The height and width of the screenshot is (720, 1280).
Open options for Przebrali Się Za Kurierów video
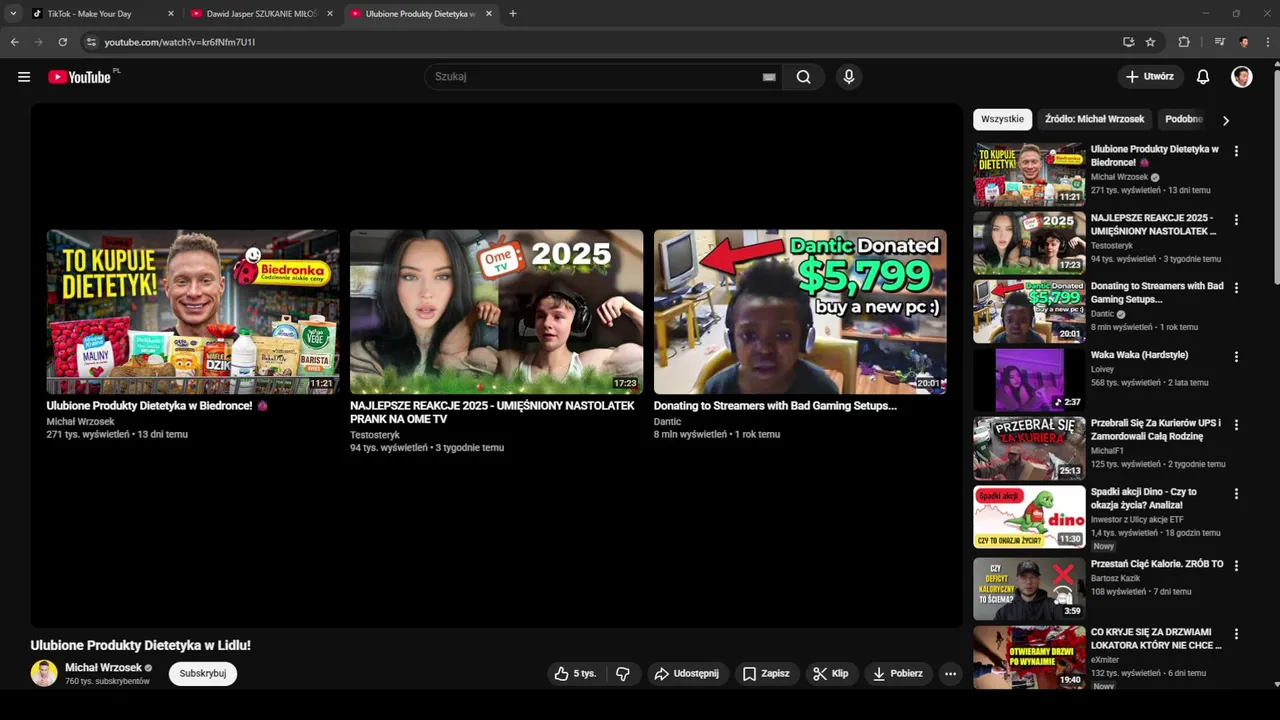tap(1236, 425)
